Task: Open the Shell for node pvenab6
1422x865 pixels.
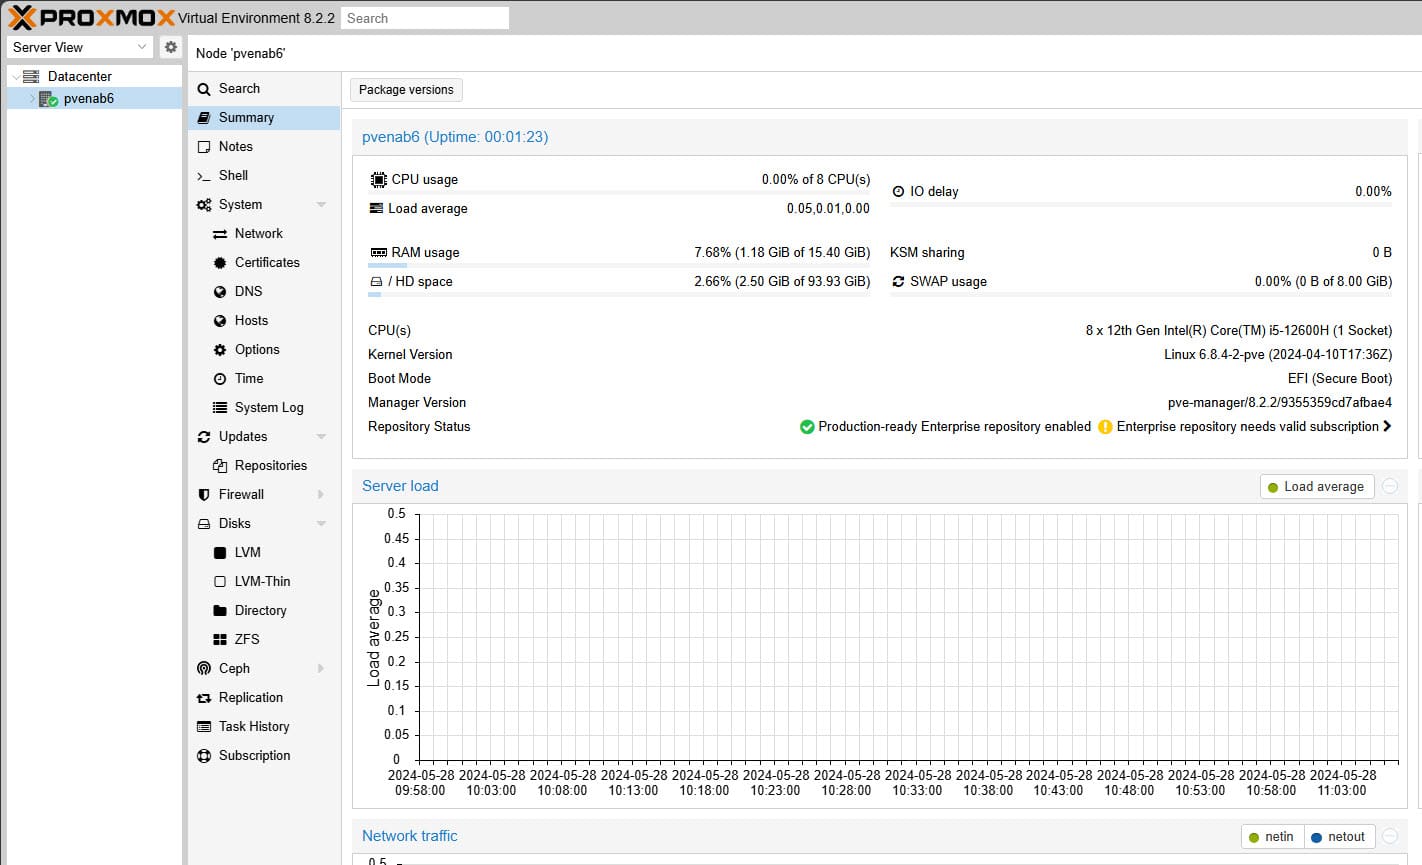Action: pyautogui.click(x=233, y=175)
